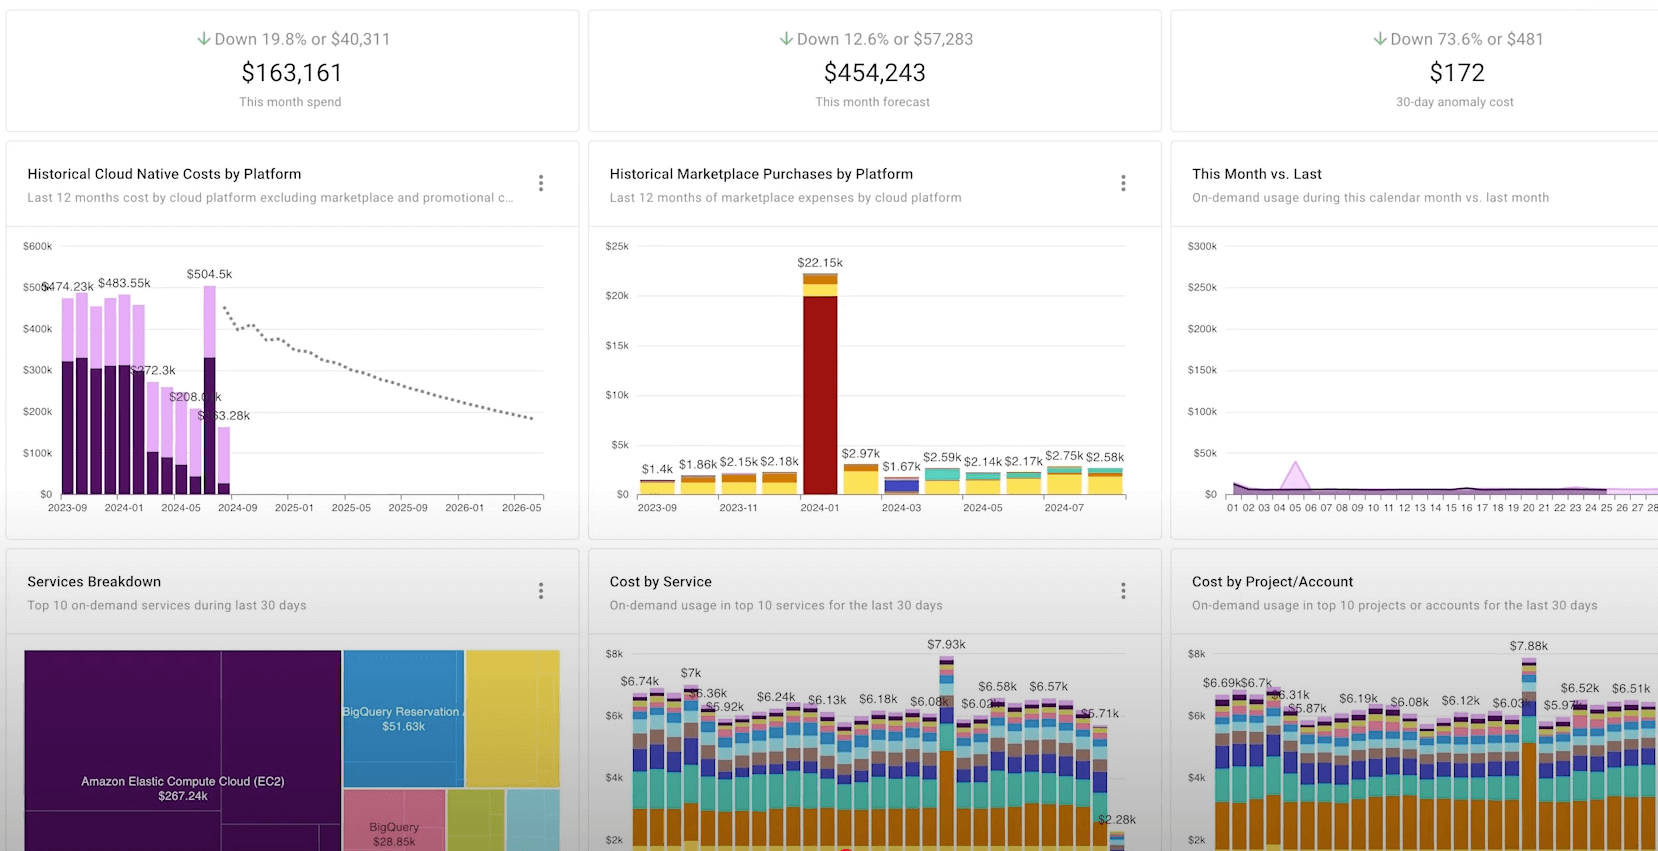Select the Amazon Elastic Compute Cloud (EC2) tile
Image resolution: width=1658 pixels, height=851 pixels.
[183, 750]
